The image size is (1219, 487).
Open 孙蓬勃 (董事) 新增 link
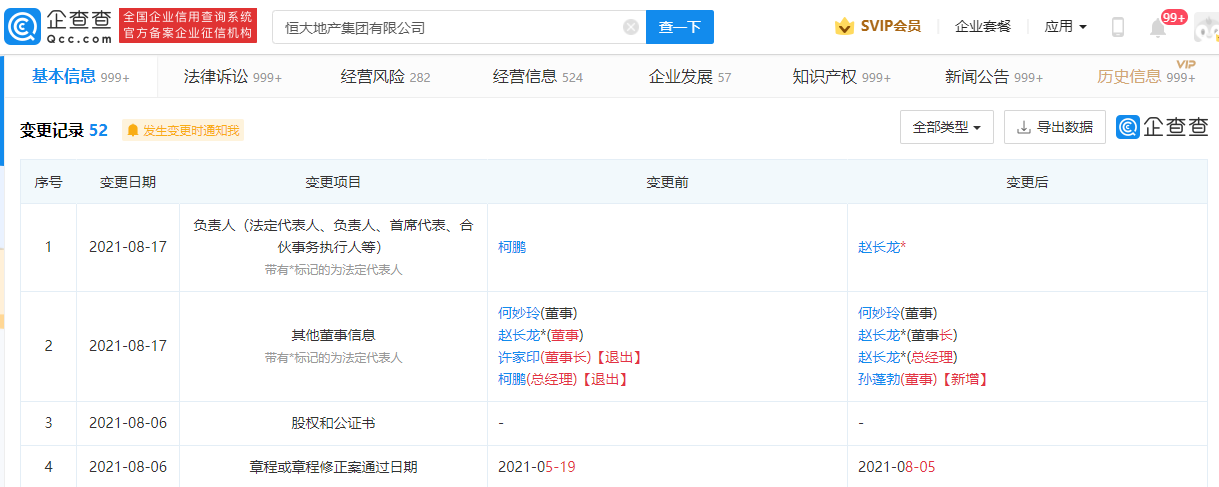922,379
